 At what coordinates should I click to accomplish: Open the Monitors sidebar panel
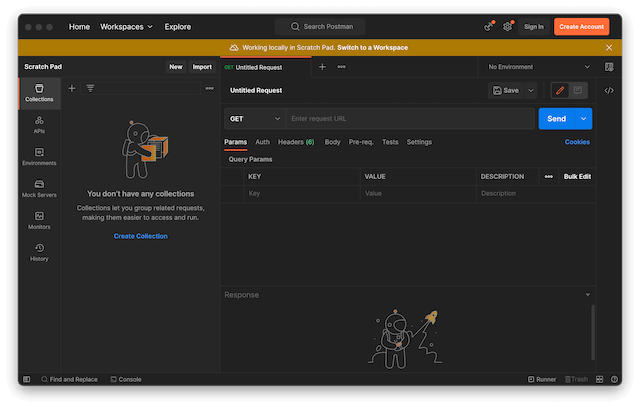[39, 220]
